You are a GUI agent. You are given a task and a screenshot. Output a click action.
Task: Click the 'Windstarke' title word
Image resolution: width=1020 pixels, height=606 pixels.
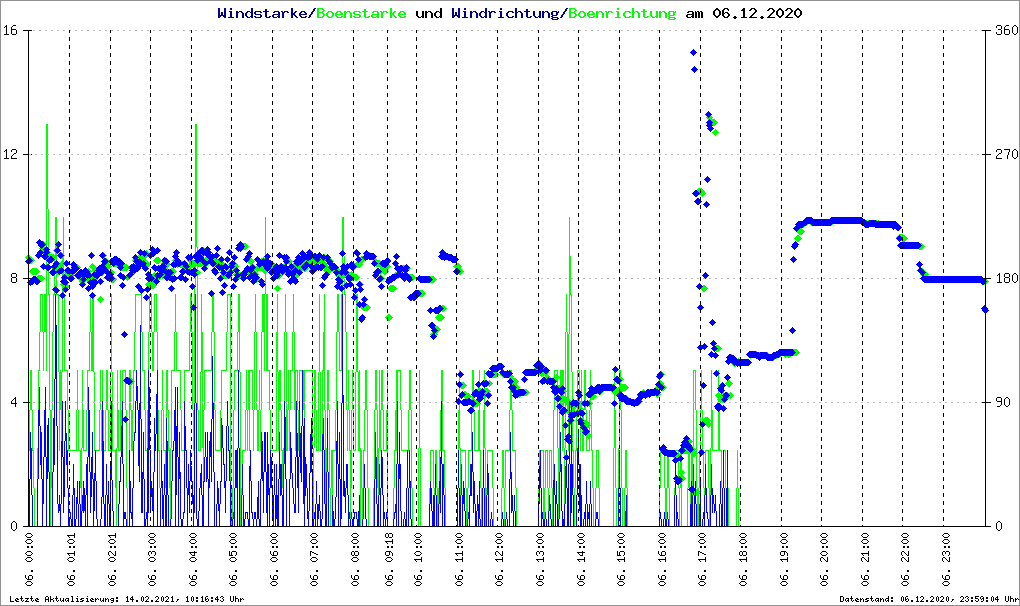coord(262,13)
